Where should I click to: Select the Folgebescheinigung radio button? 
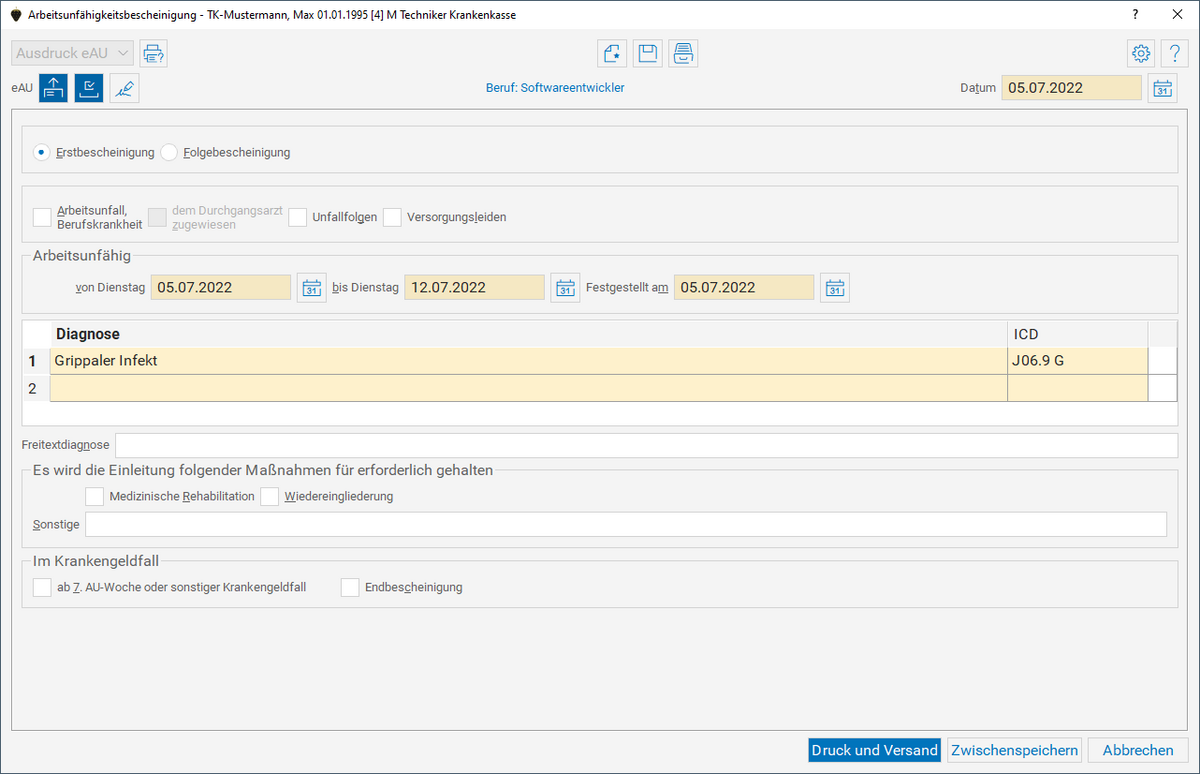click(169, 152)
